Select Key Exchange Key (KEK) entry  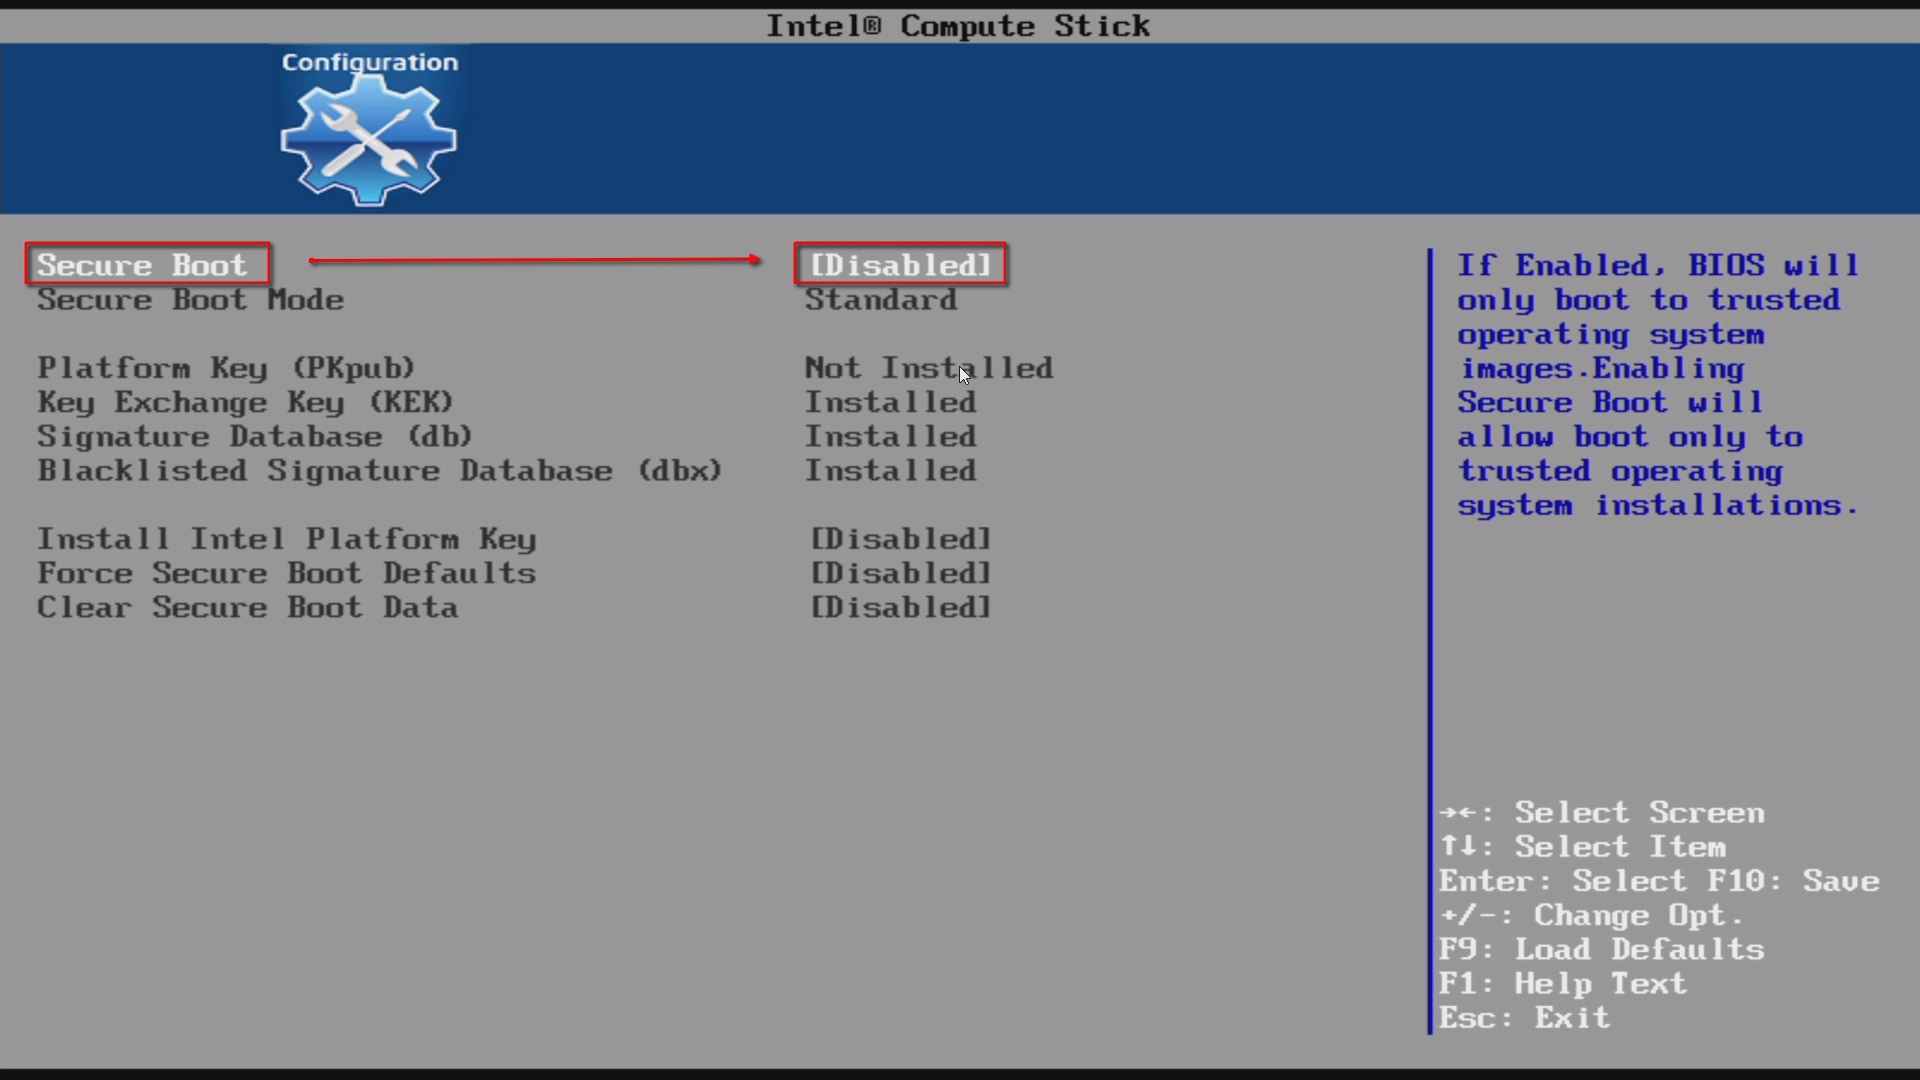click(245, 402)
